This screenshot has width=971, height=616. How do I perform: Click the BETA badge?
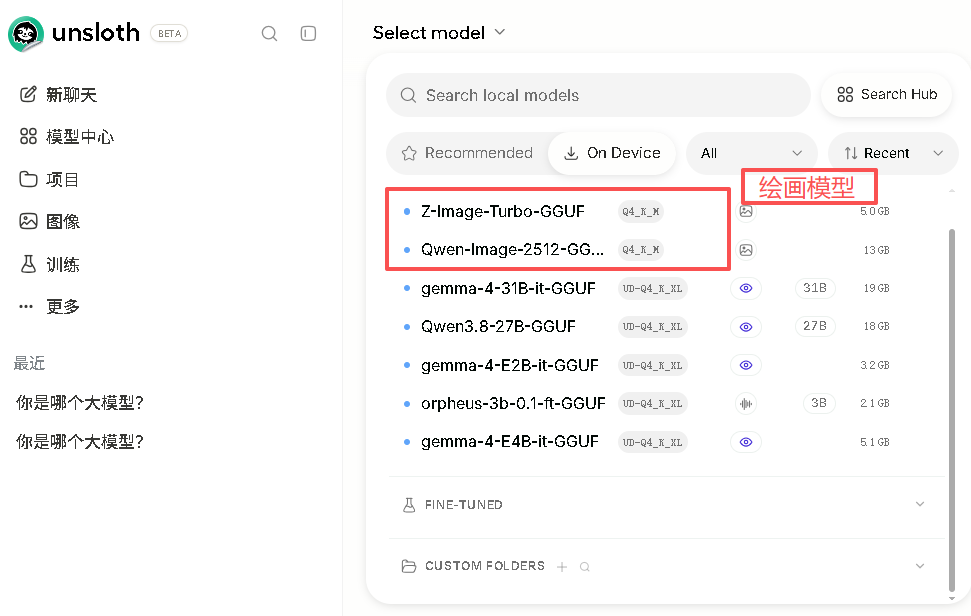point(169,33)
